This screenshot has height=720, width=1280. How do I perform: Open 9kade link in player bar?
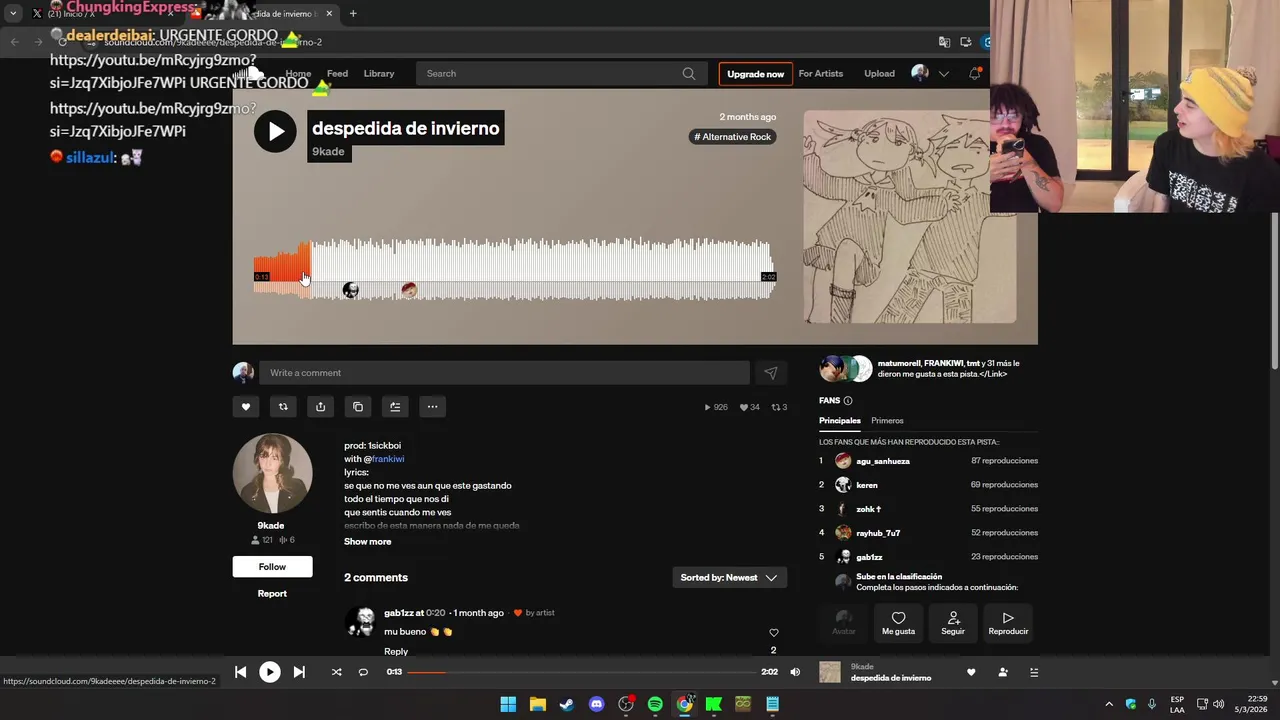(x=862, y=667)
